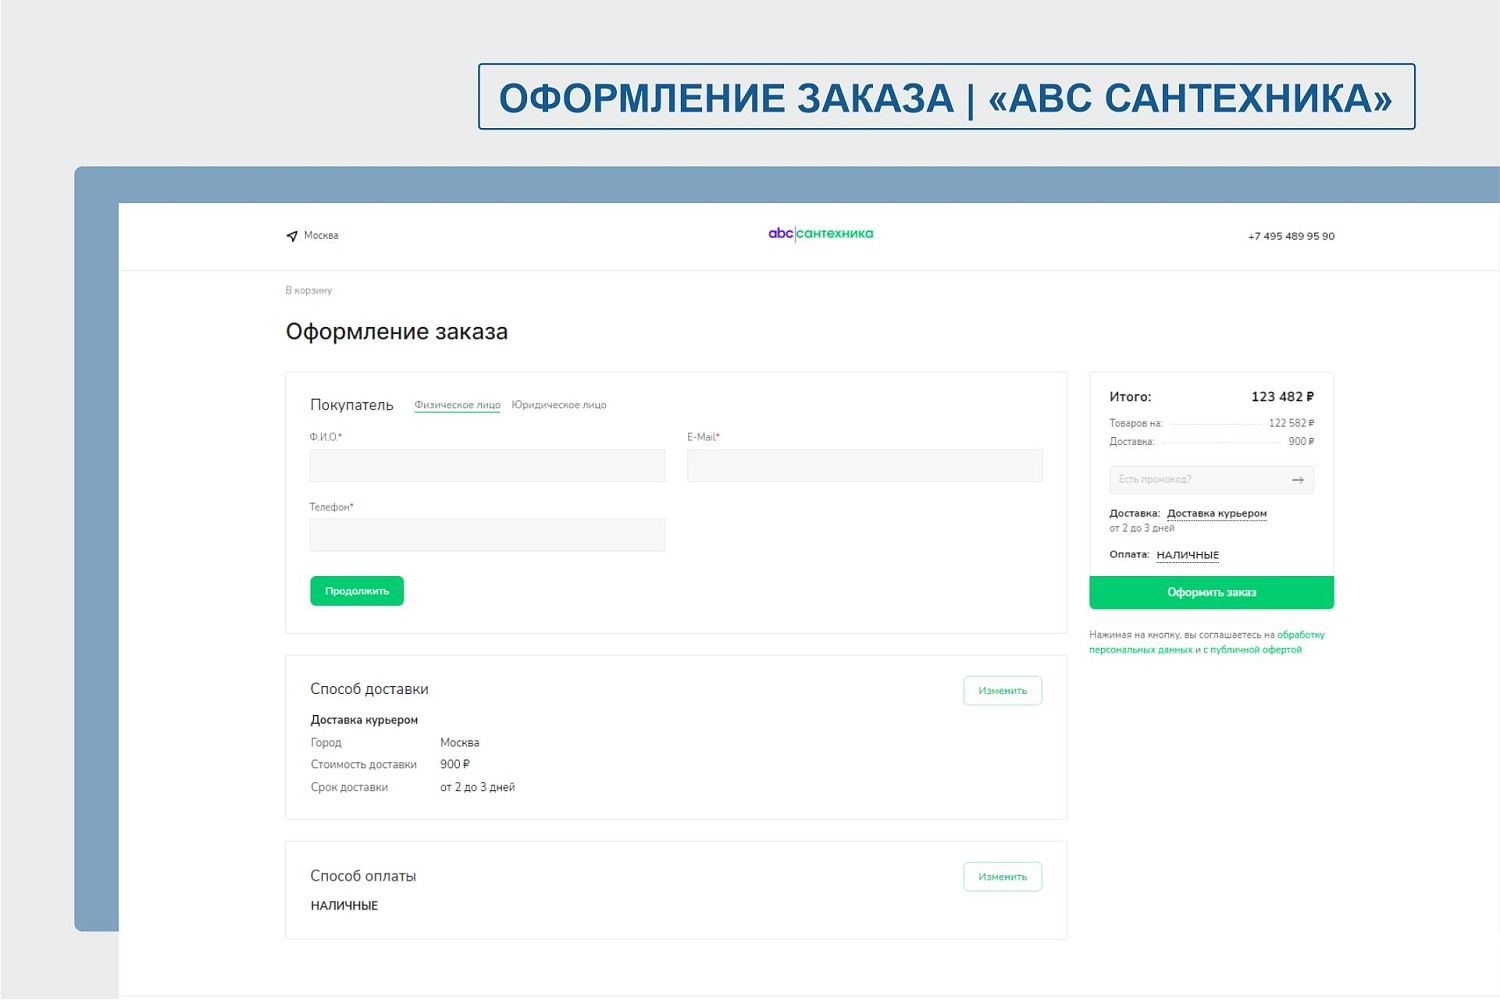Click the 'Покупатель' section heading

[x=352, y=405]
